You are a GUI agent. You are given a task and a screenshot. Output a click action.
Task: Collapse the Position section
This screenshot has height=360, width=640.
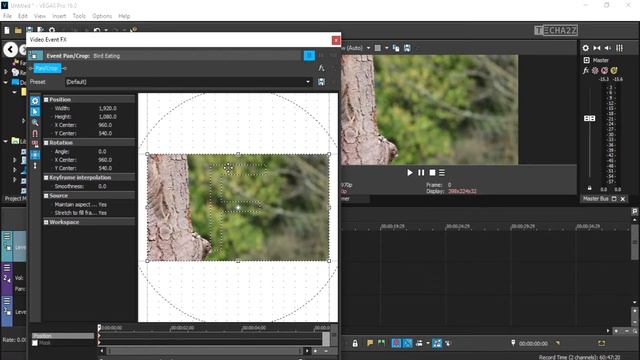(46, 100)
